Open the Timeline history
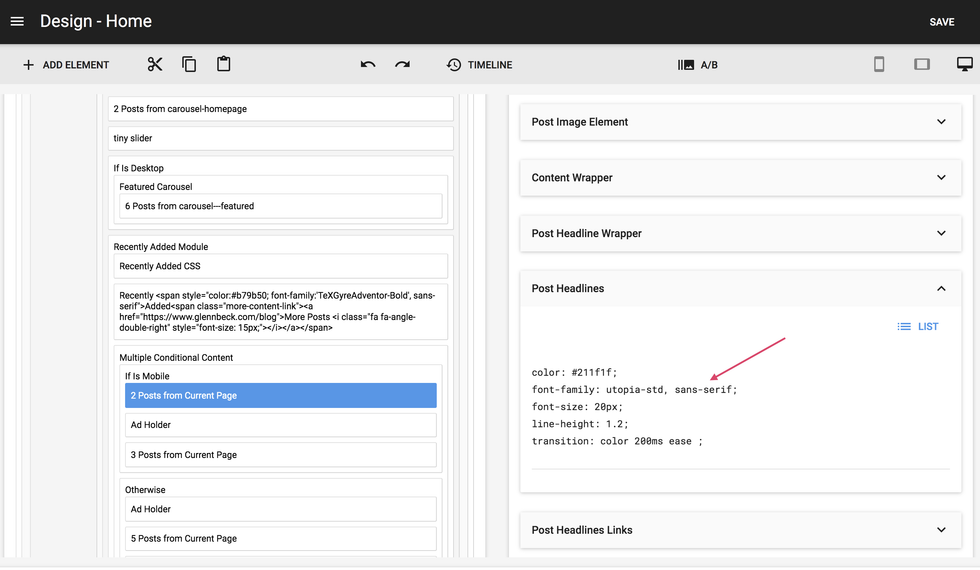Screen dimensions: 980x570 (x=479, y=65)
